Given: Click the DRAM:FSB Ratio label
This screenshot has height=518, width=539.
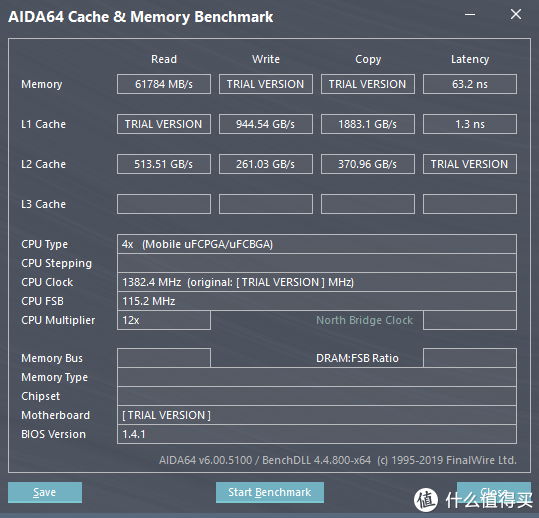Looking at the screenshot, I should (357, 358).
